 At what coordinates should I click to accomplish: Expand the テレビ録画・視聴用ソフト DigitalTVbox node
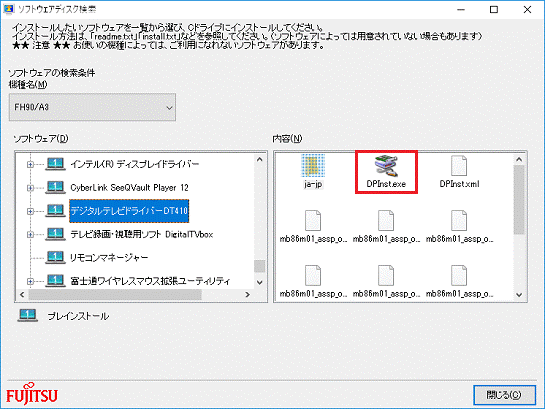pyautogui.click(x=30, y=234)
